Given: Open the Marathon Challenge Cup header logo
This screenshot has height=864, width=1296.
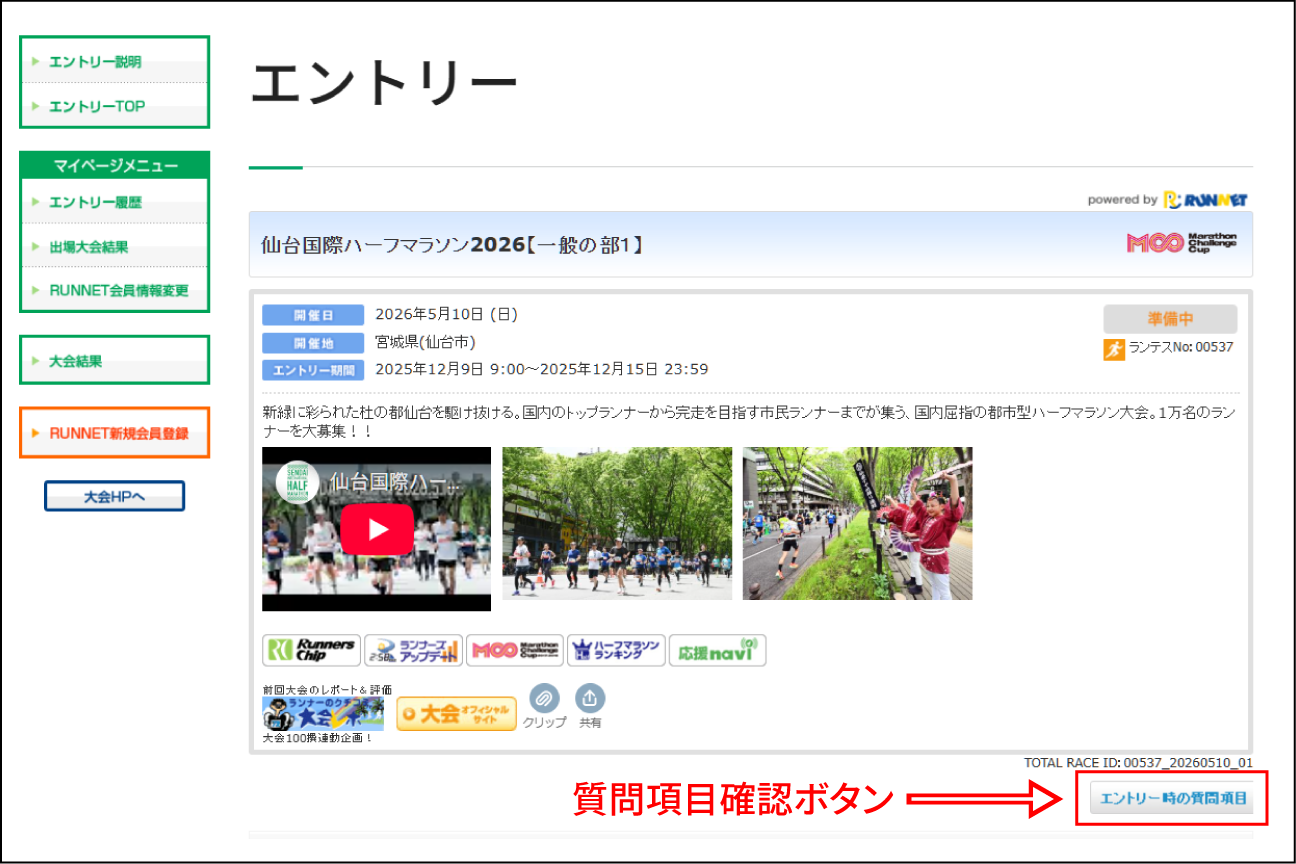Looking at the screenshot, I should click(1181, 243).
